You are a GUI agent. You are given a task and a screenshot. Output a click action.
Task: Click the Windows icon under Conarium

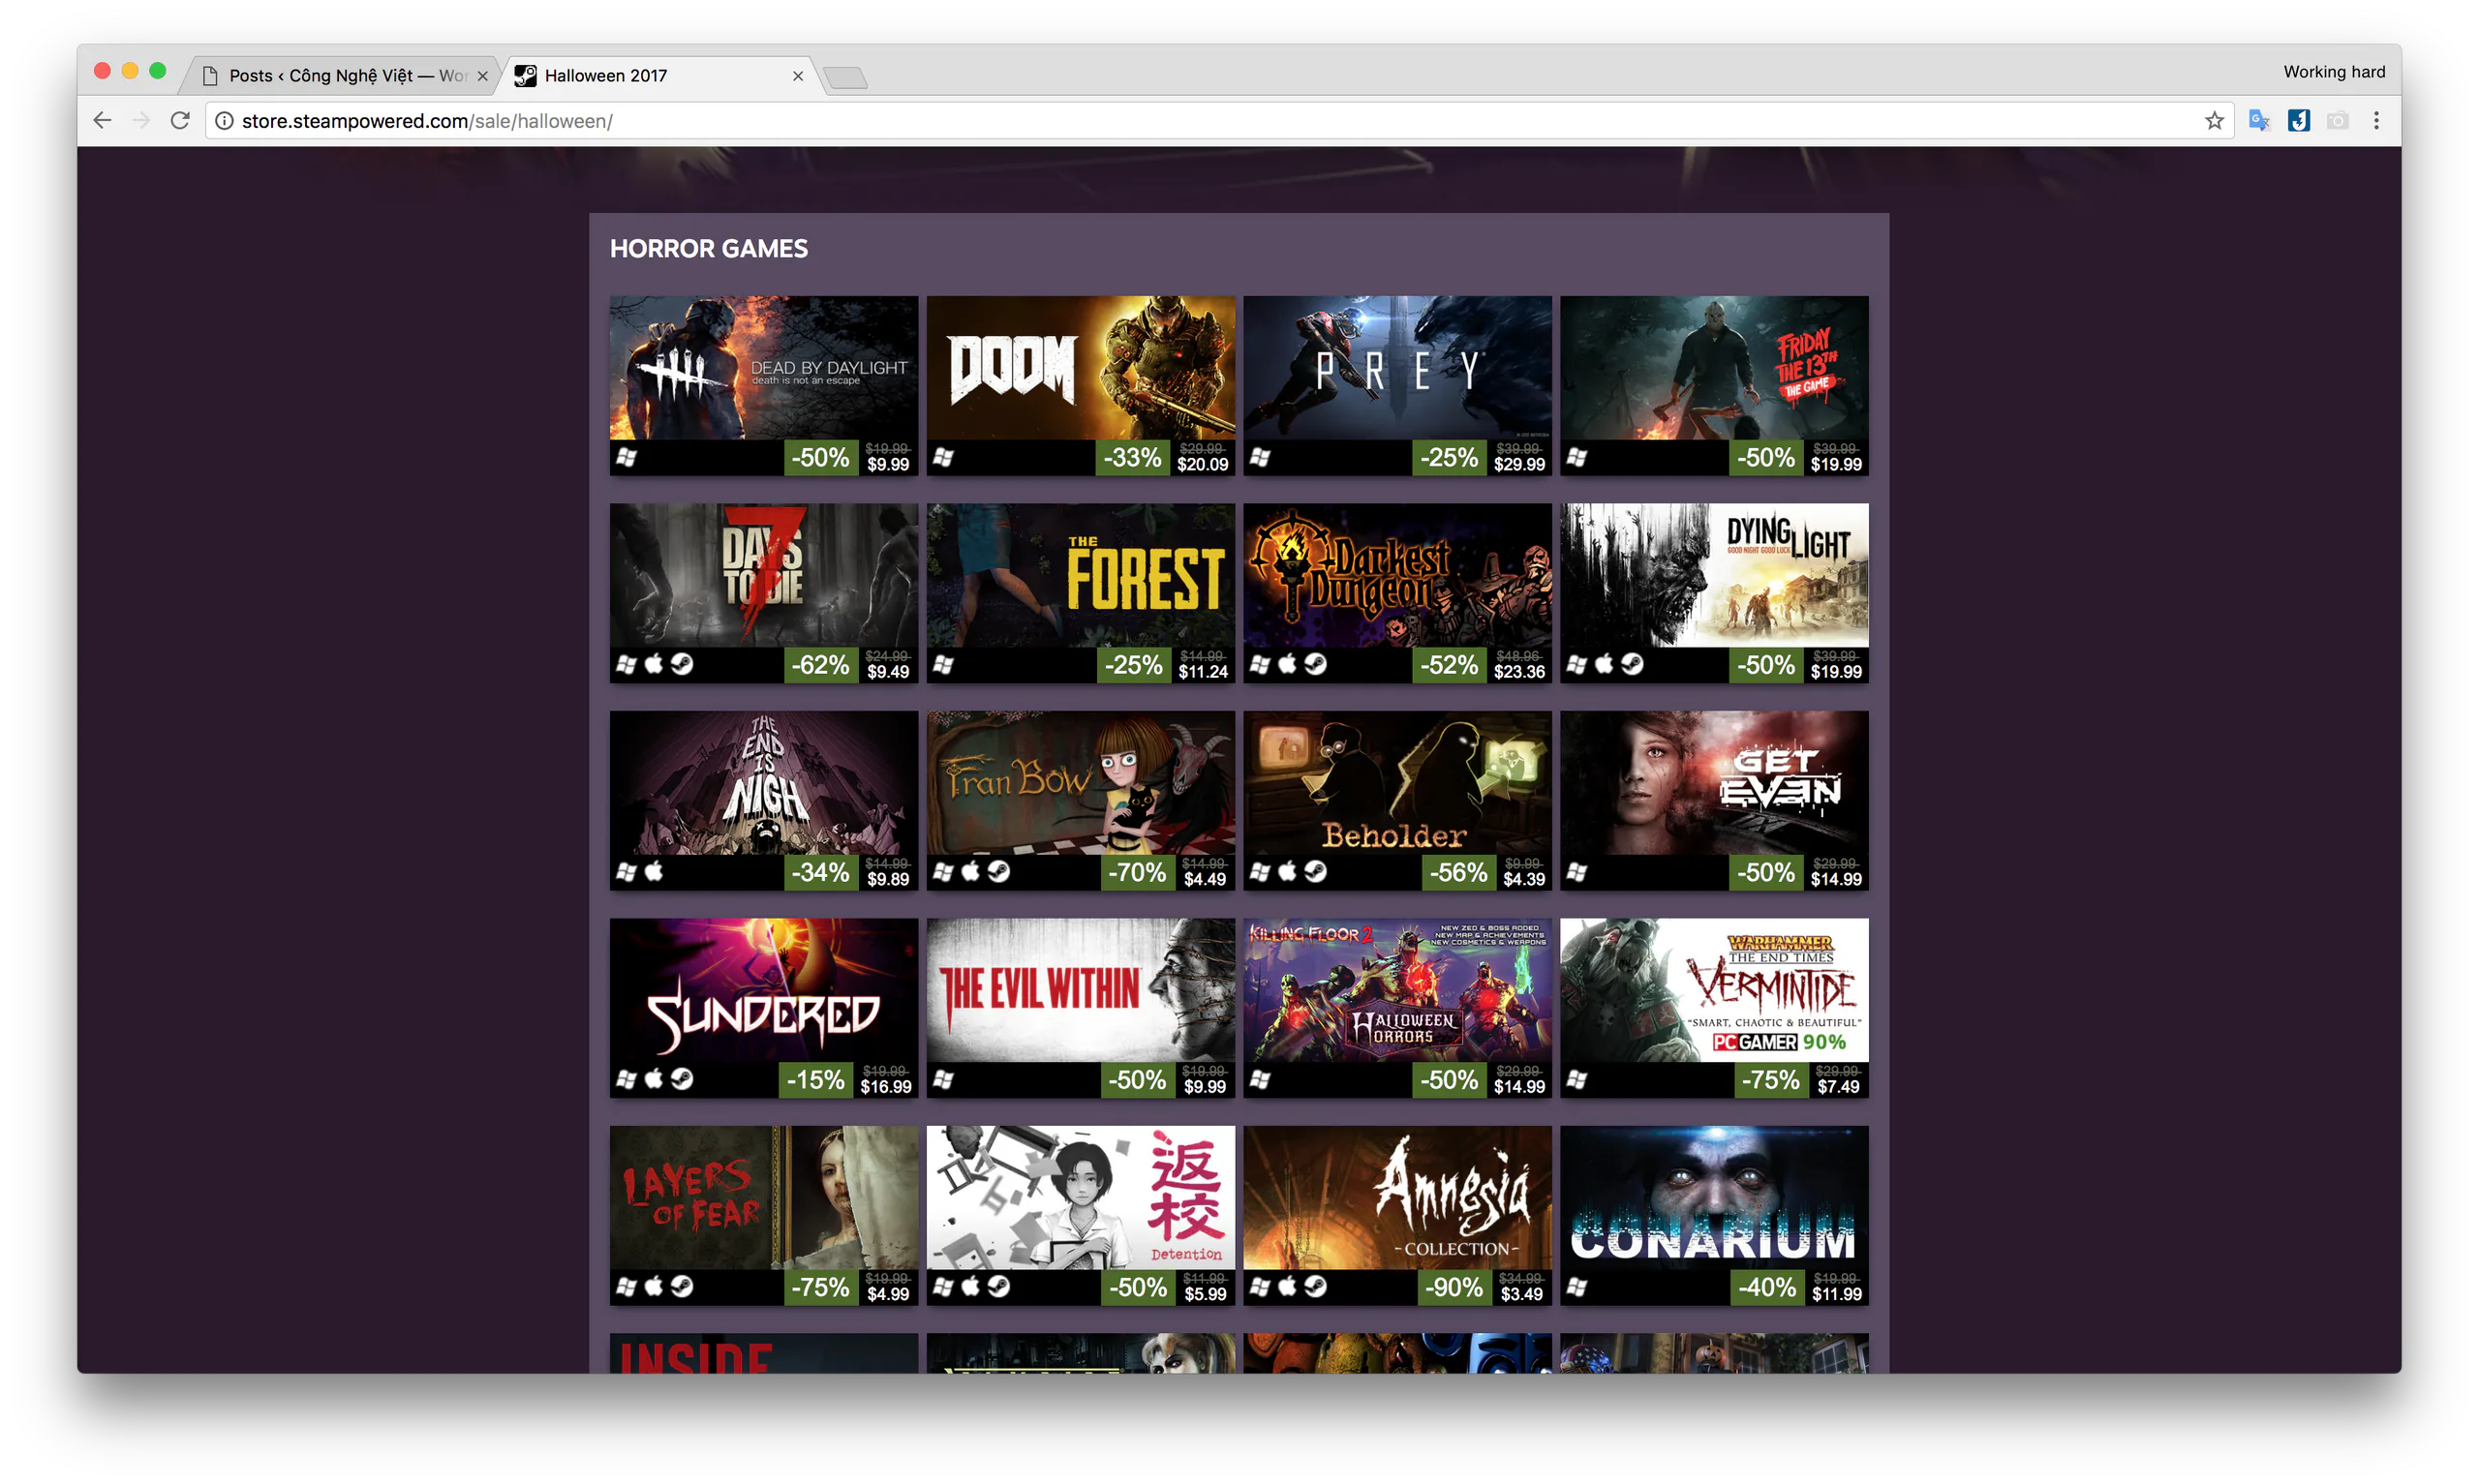tap(1577, 1287)
